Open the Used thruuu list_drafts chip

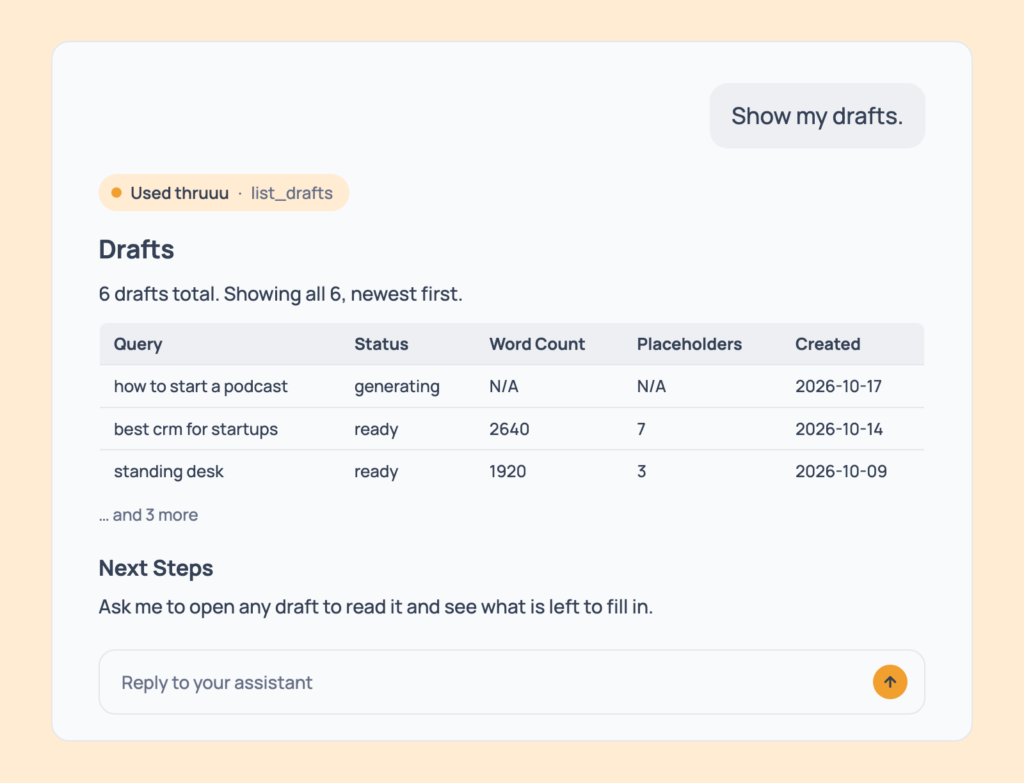click(224, 193)
